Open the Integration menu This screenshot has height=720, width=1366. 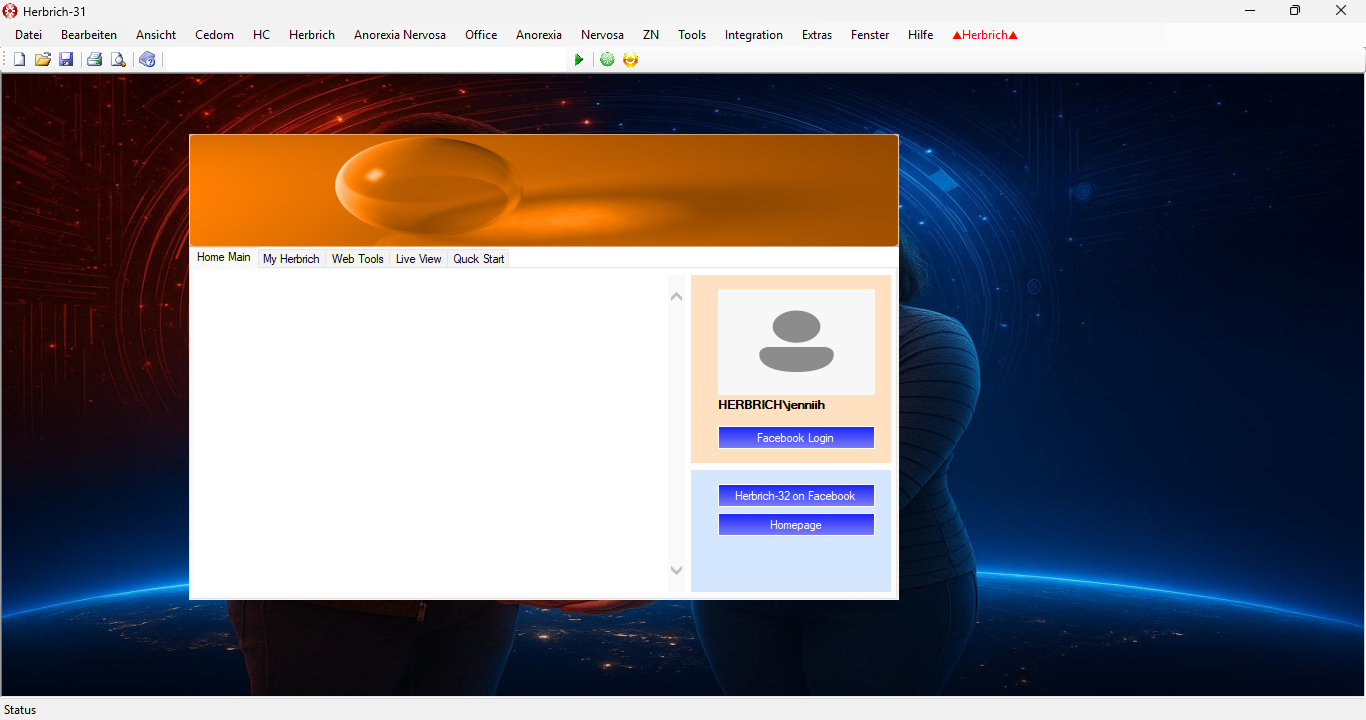(754, 35)
